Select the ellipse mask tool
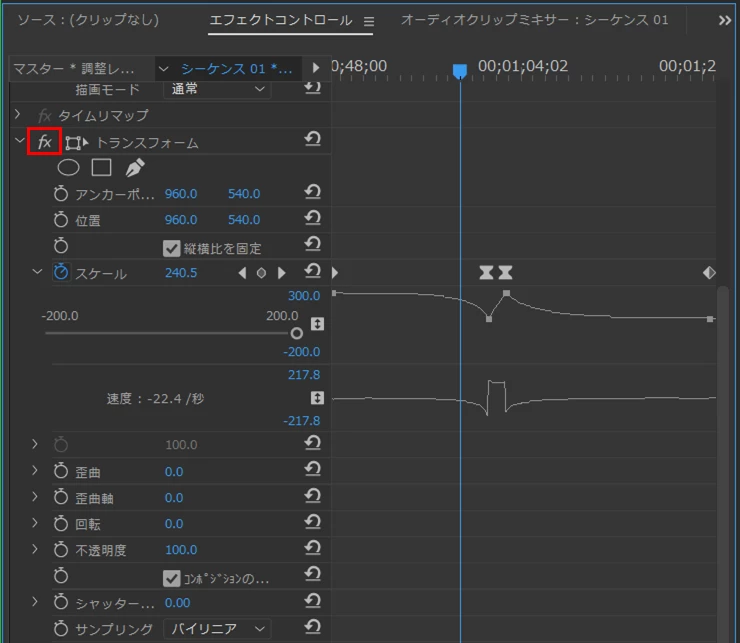Image resolution: width=740 pixels, height=643 pixels. click(68, 168)
